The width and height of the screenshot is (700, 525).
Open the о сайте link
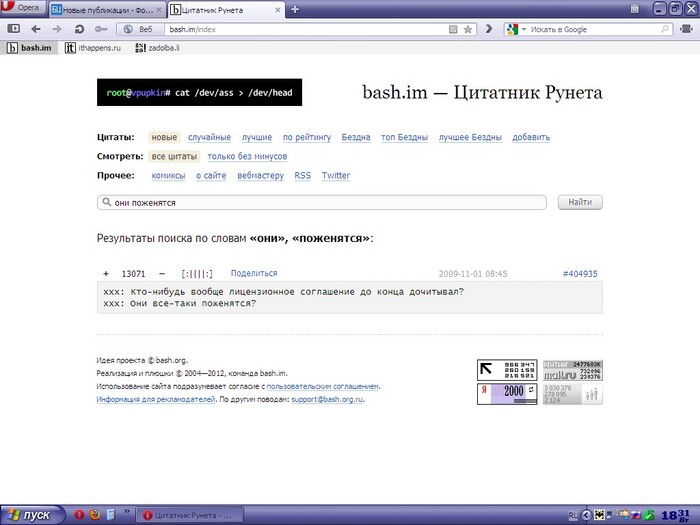click(x=211, y=175)
